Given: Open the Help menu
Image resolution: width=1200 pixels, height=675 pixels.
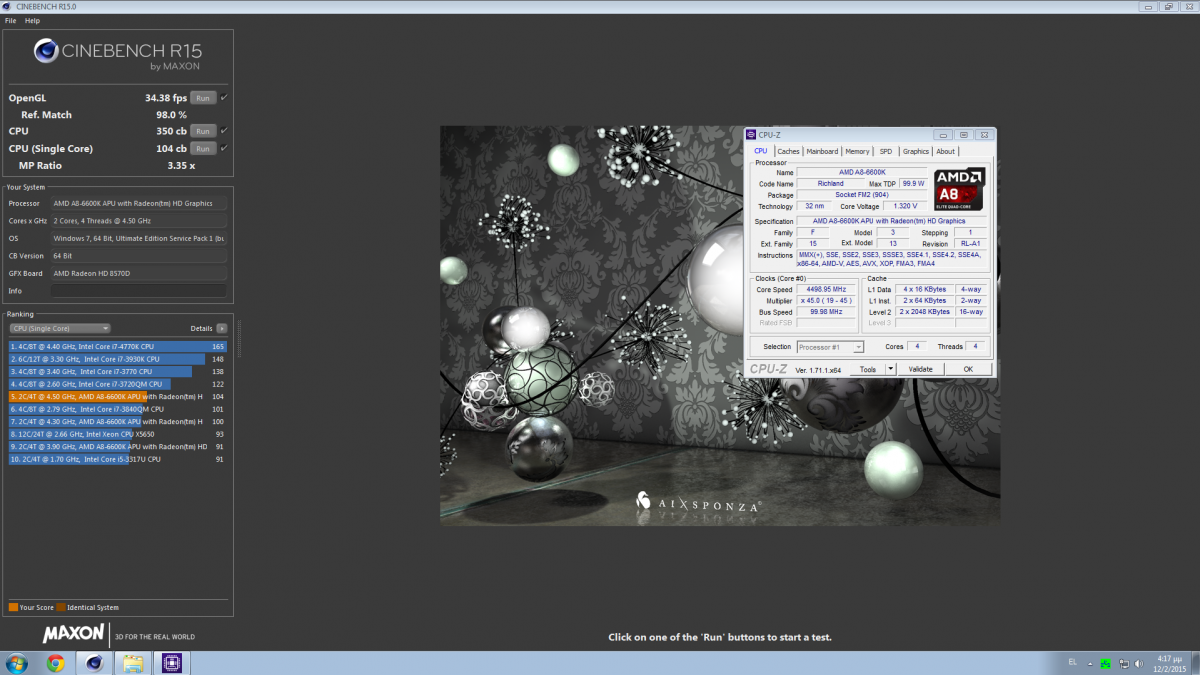Looking at the screenshot, I should click(x=33, y=21).
